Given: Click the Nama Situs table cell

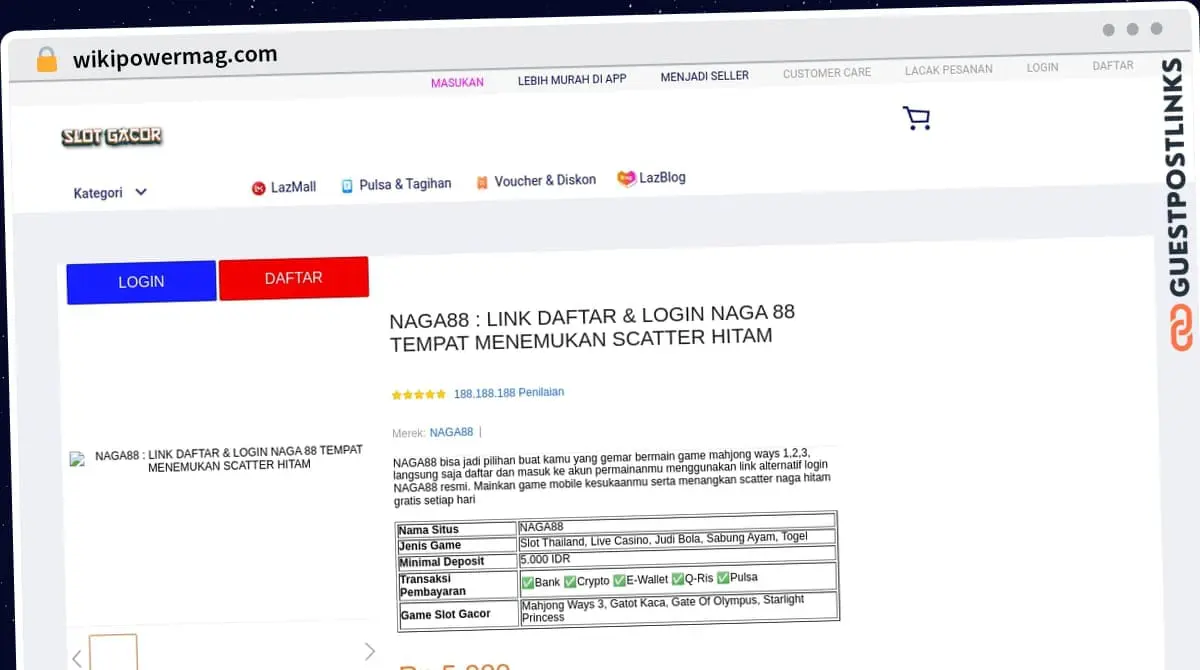Looking at the screenshot, I should (457, 530).
